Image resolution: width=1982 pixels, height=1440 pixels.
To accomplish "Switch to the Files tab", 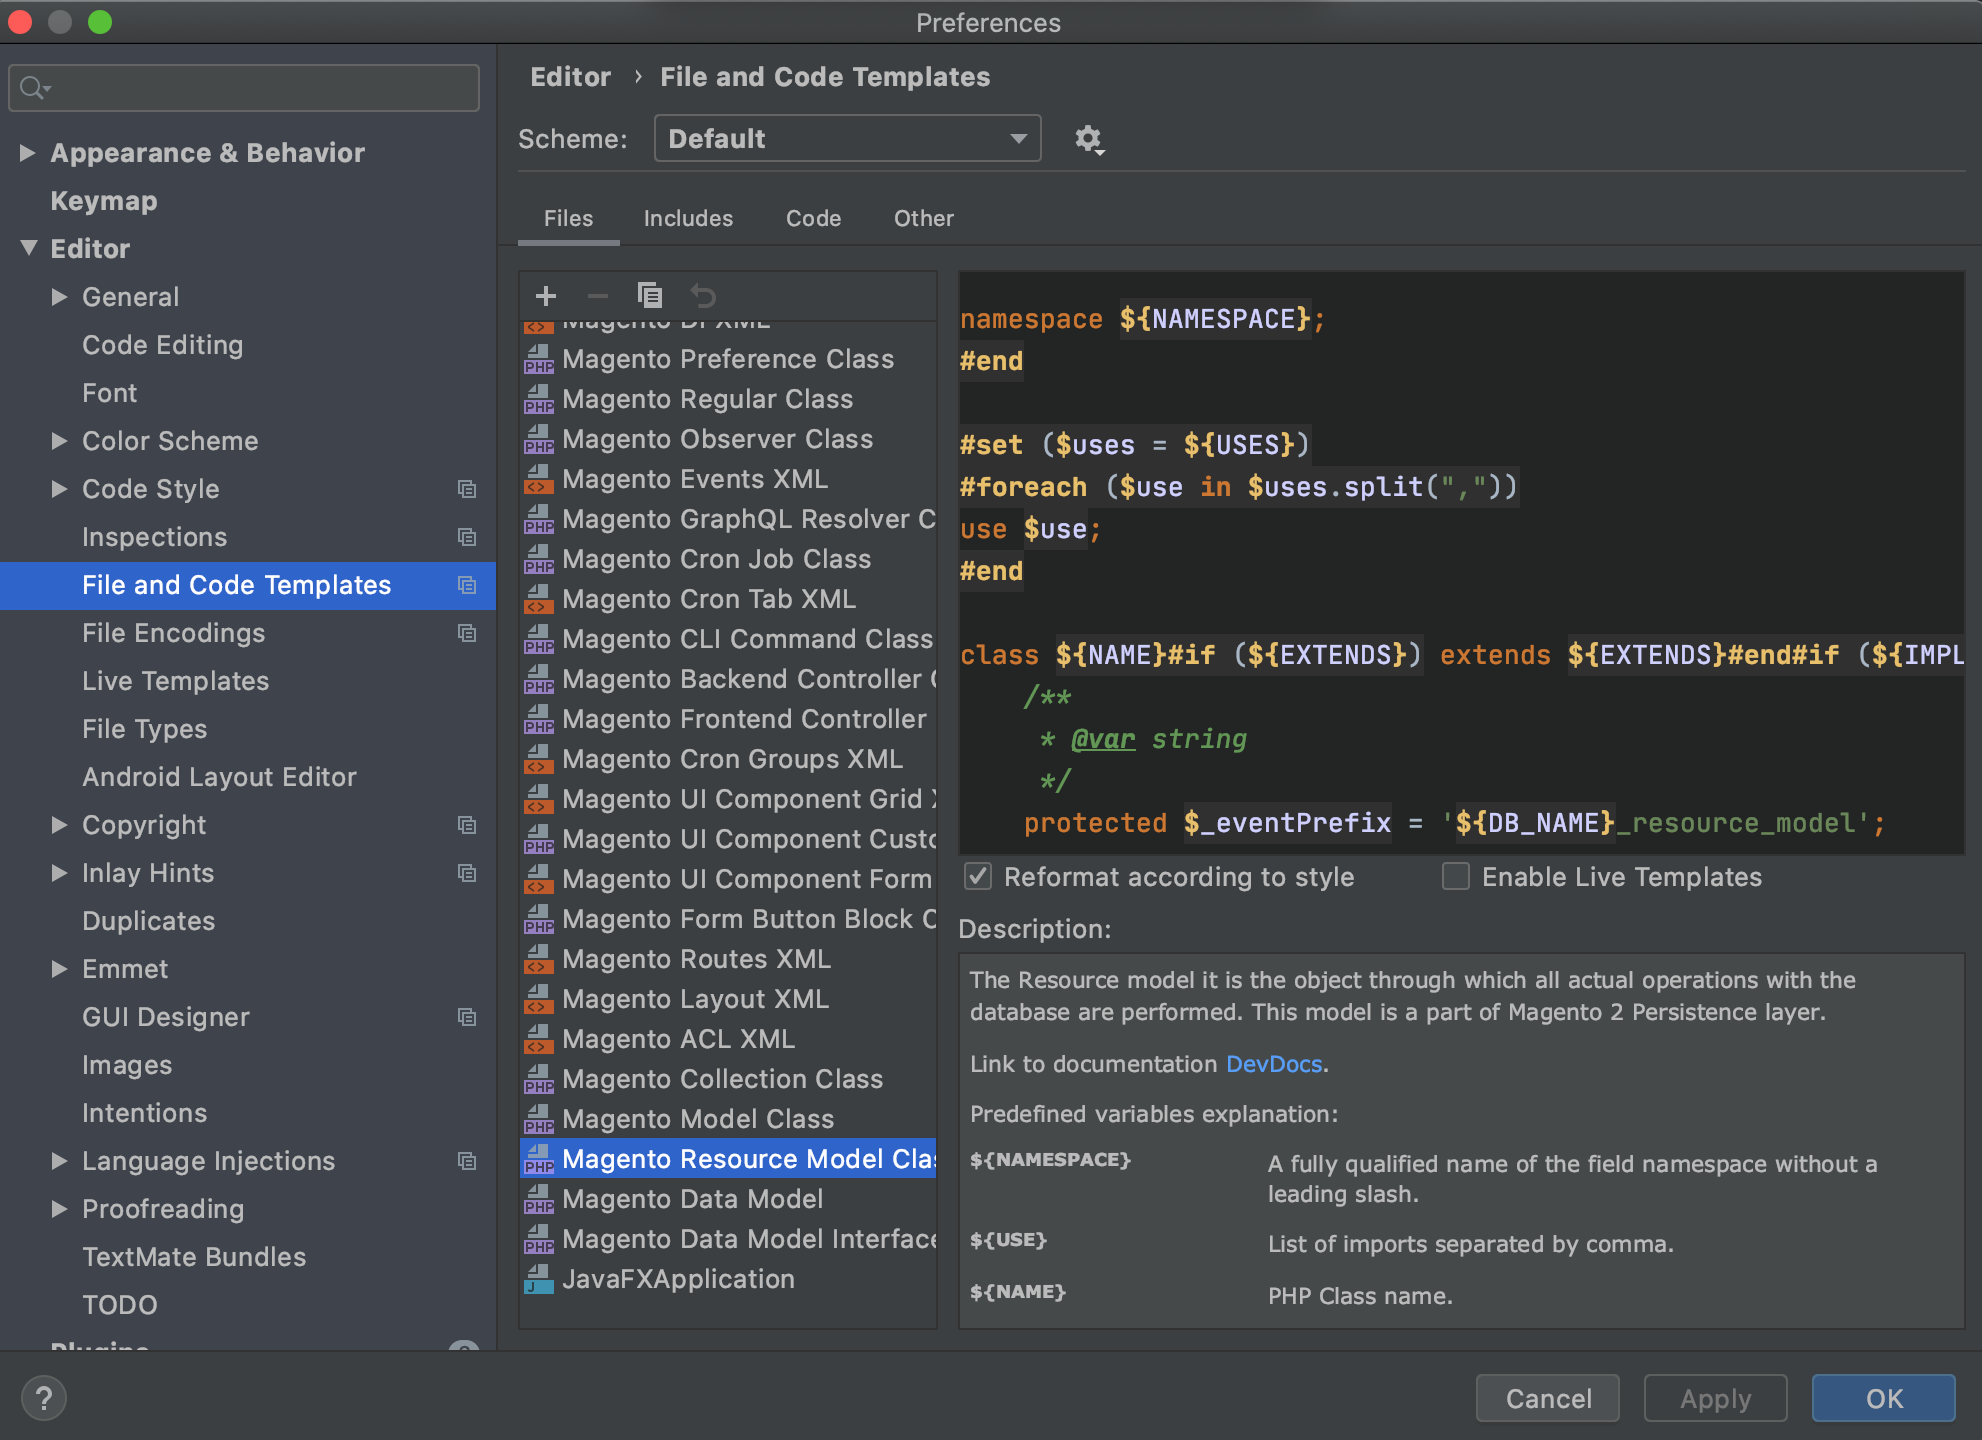I will tap(568, 218).
